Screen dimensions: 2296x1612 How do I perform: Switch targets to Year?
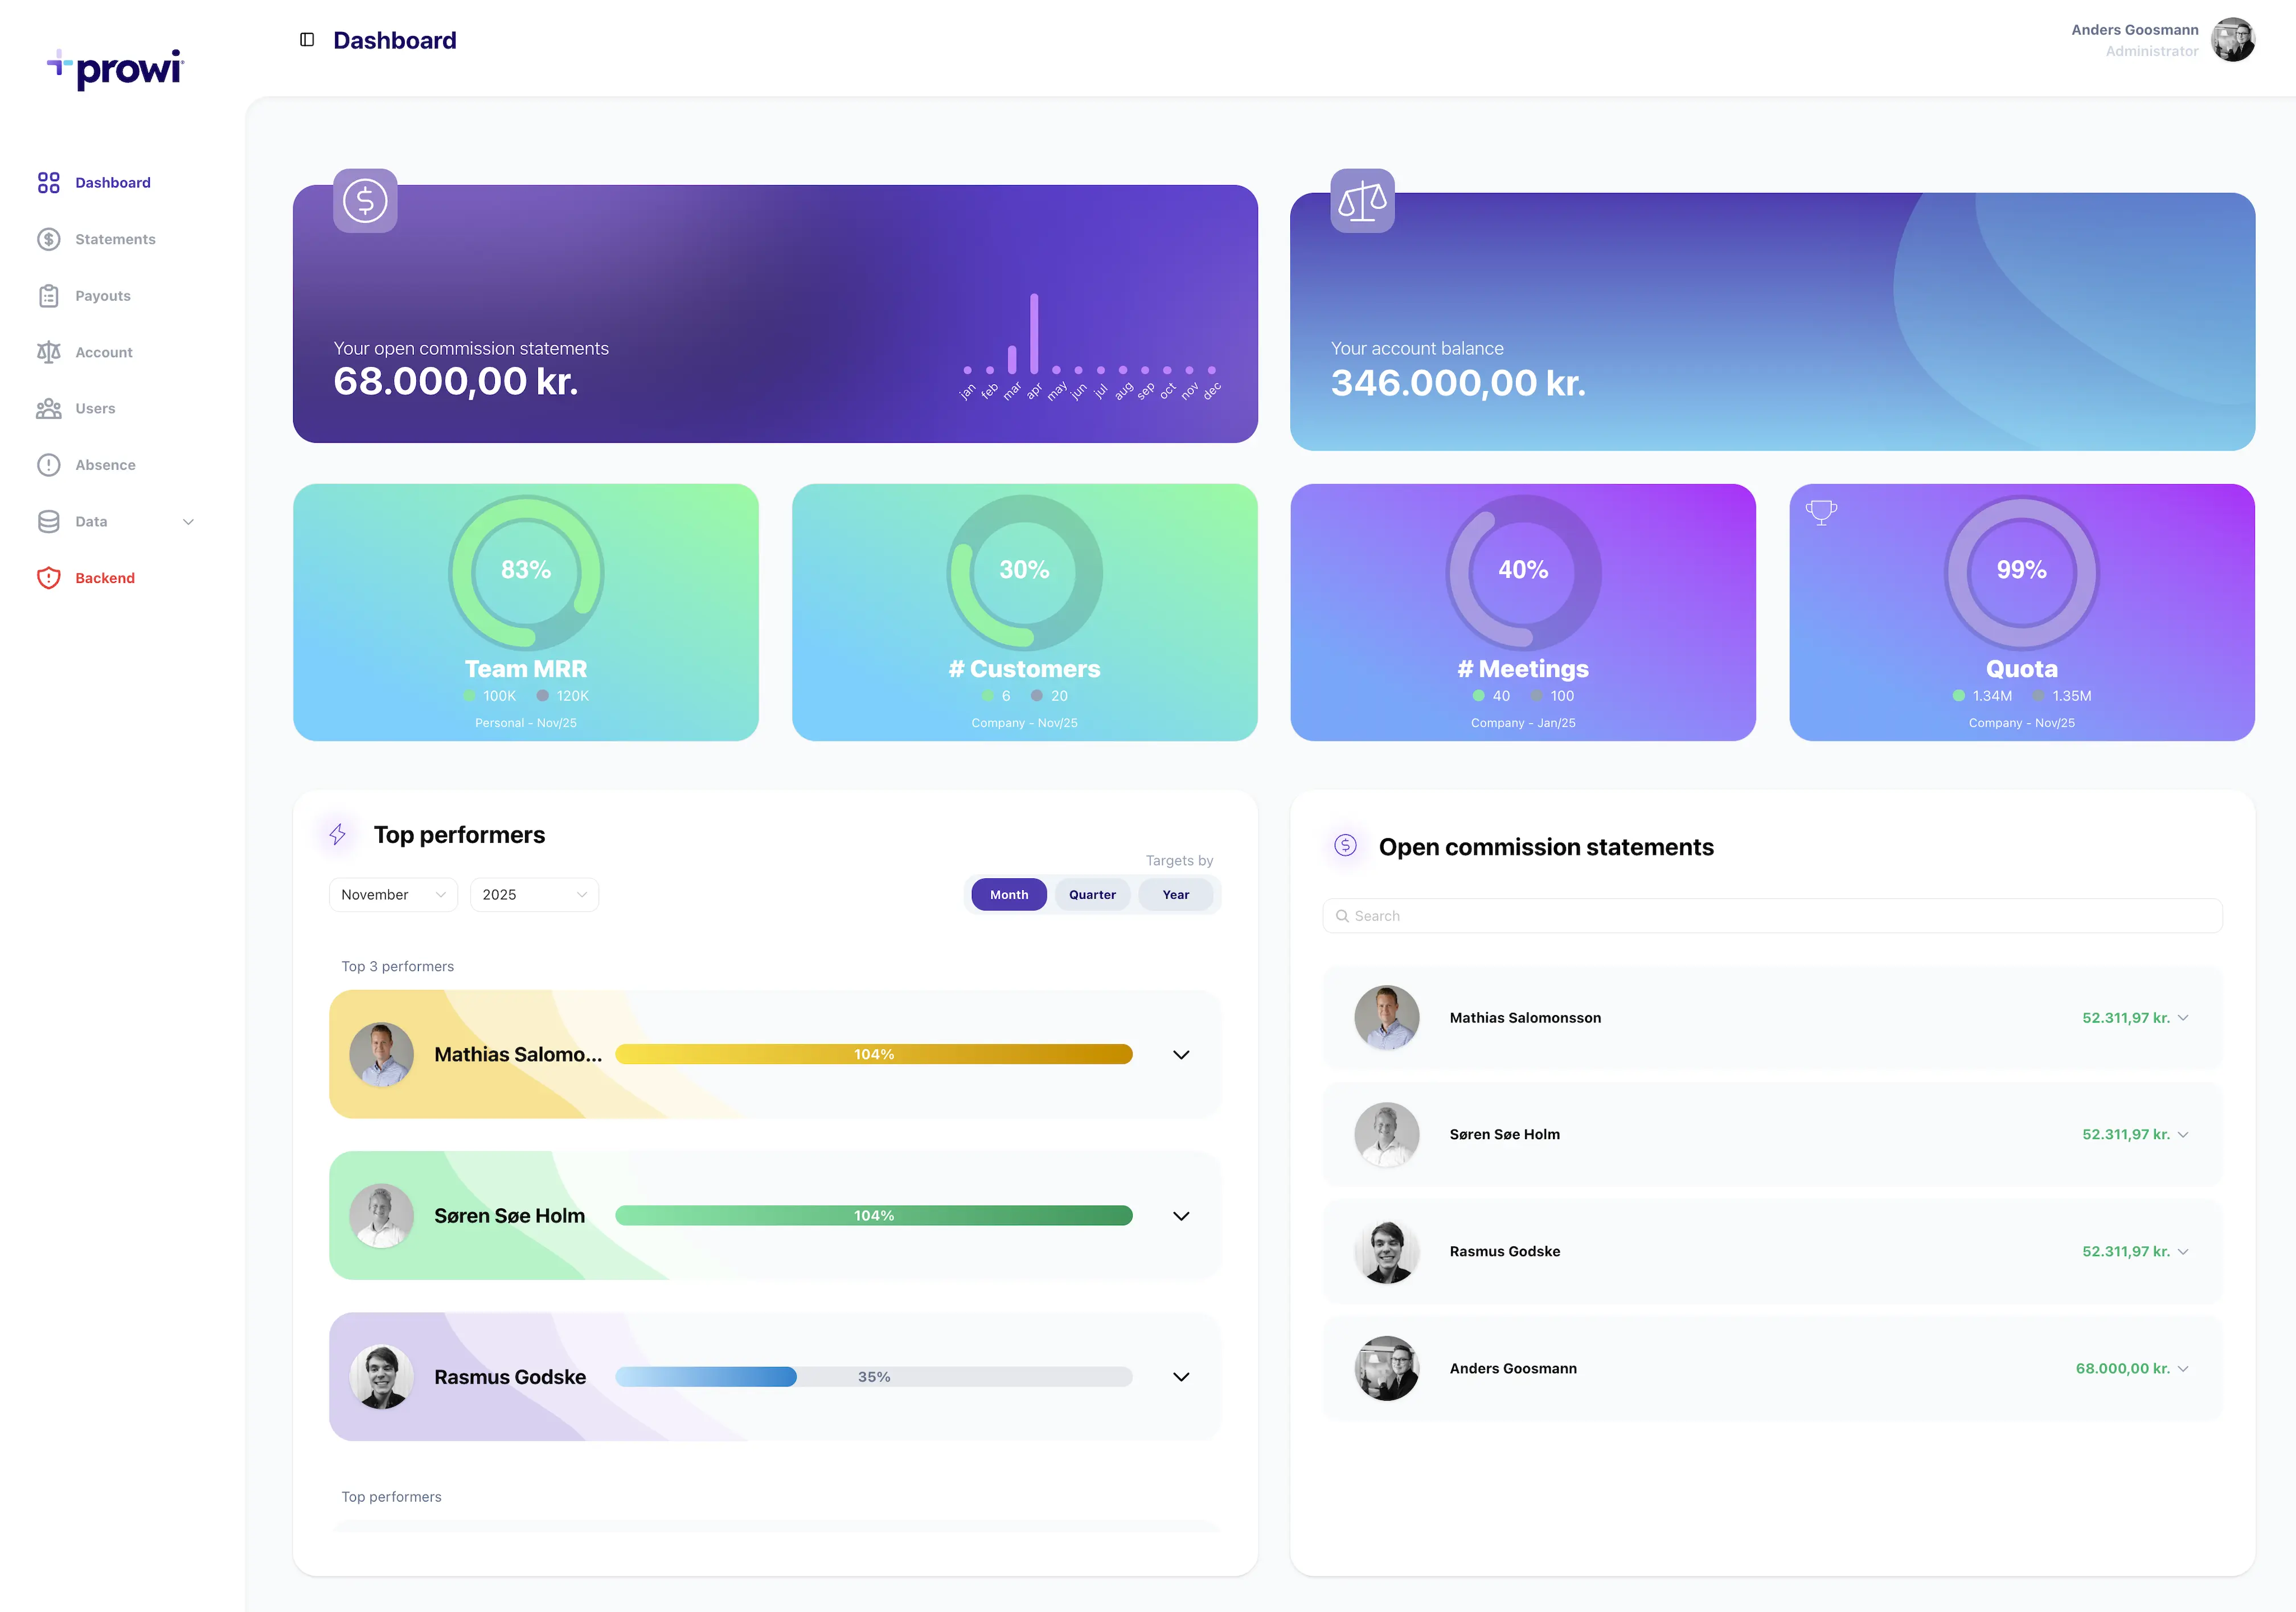click(1175, 895)
